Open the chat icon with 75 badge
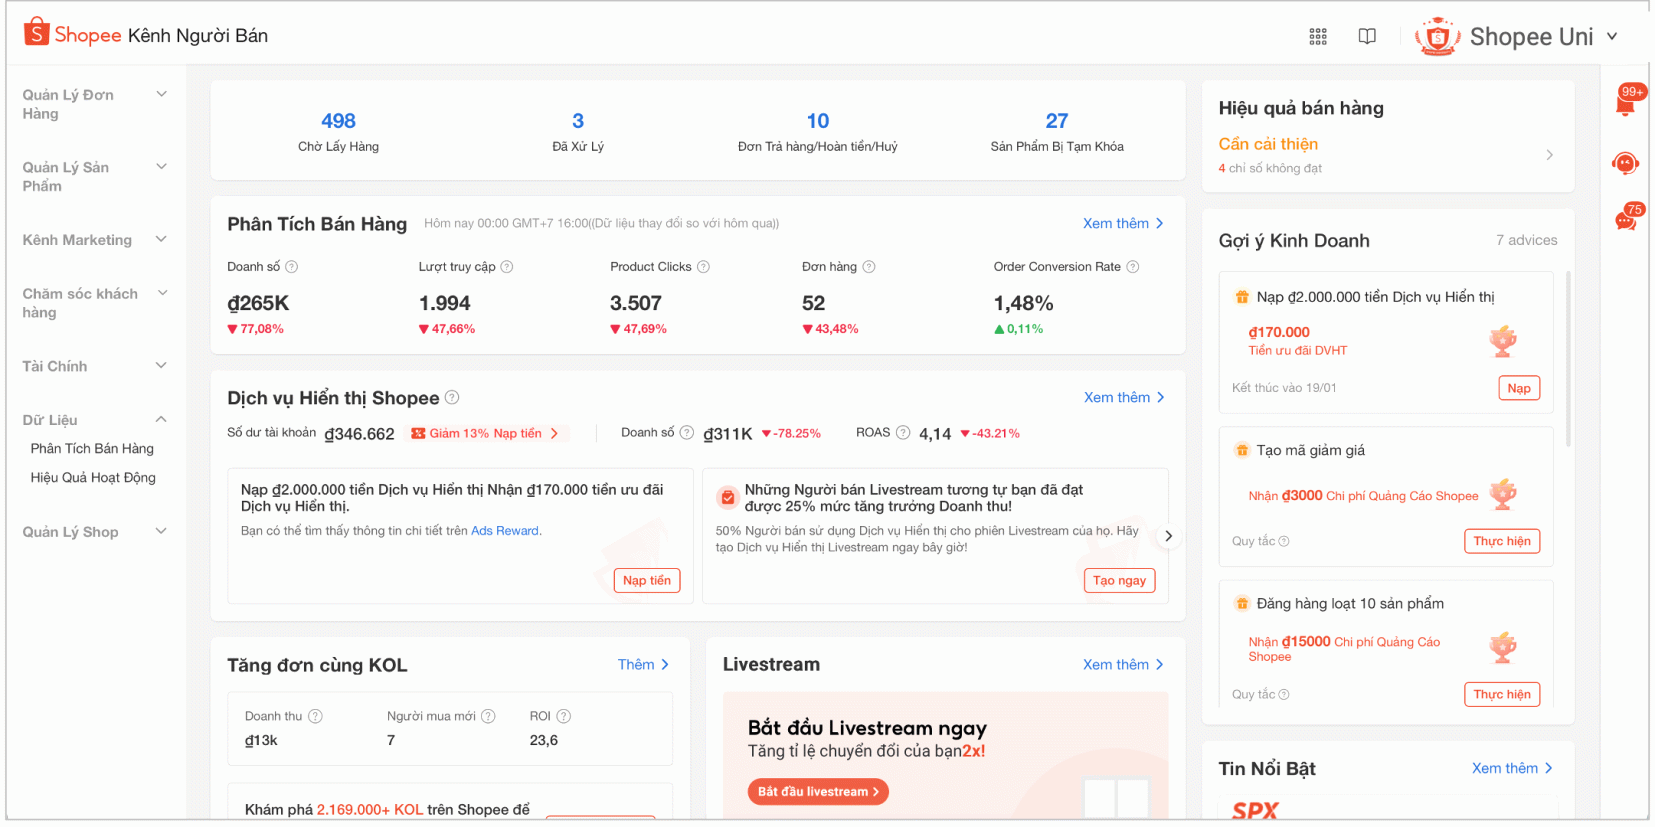 pos(1626,220)
